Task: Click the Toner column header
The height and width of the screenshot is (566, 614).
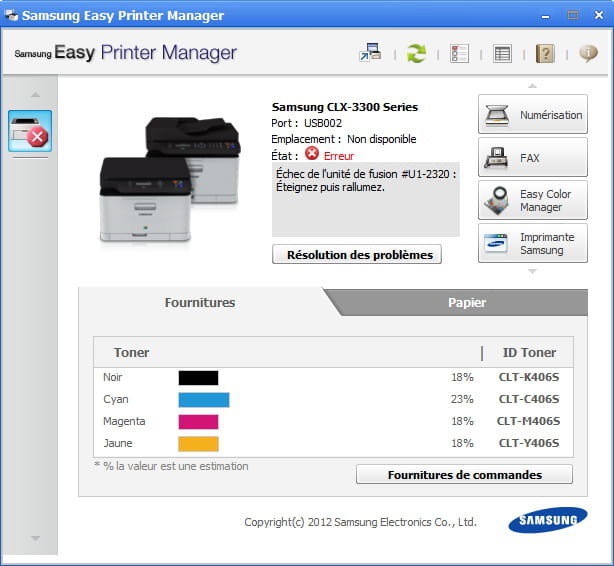Action: tap(131, 353)
